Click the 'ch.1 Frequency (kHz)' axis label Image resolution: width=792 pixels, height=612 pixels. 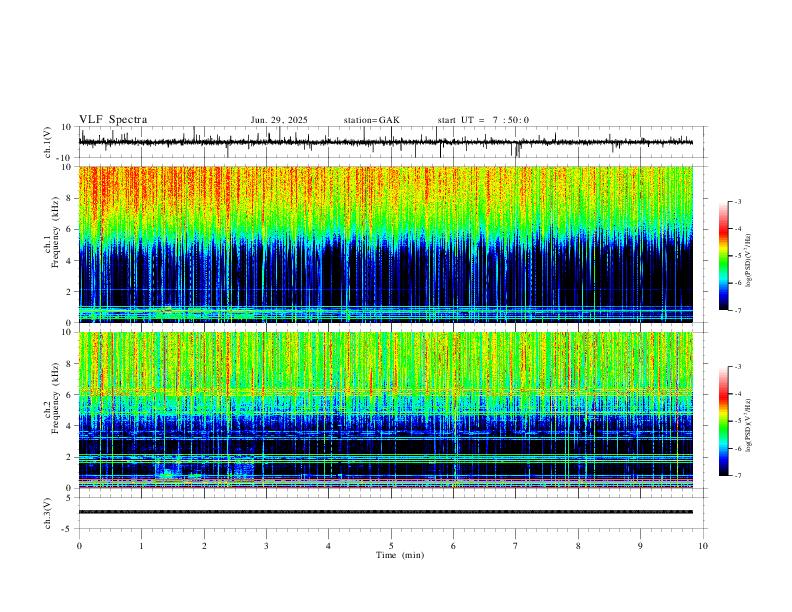(52, 232)
